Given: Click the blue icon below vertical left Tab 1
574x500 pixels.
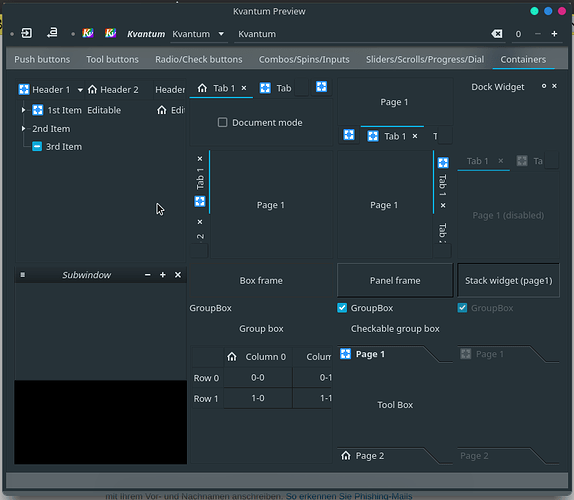Looking at the screenshot, I should click(200, 201).
